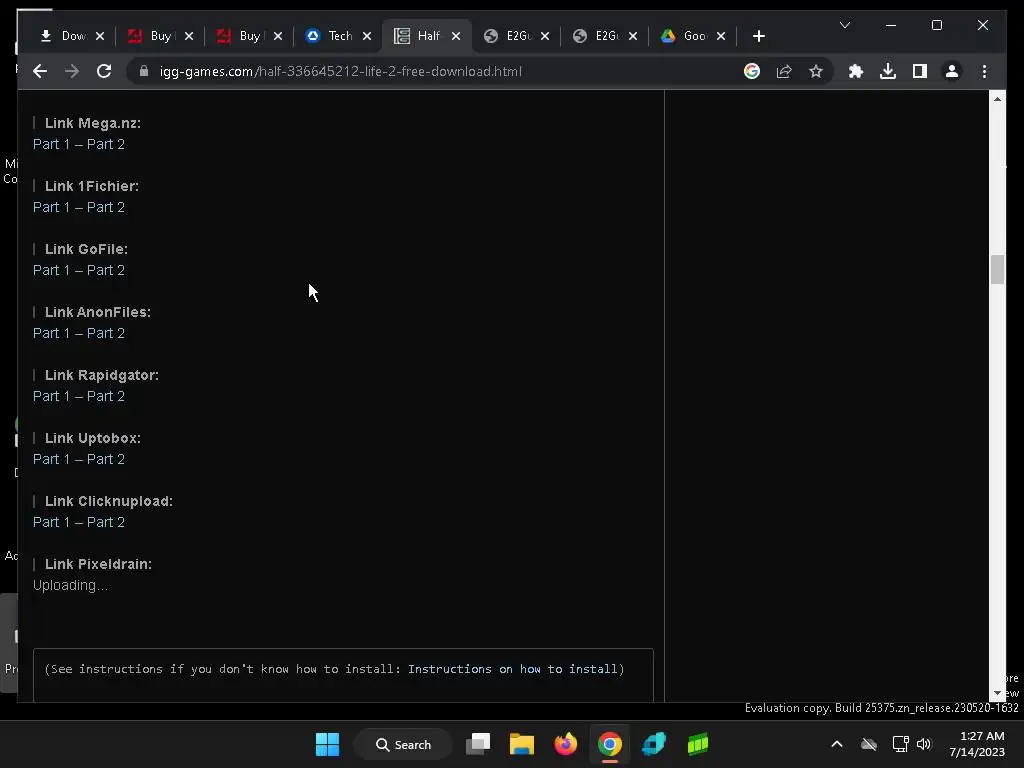The height and width of the screenshot is (768, 1024).
Task: Open 1Fichier Part 2 link
Action: tap(106, 207)
